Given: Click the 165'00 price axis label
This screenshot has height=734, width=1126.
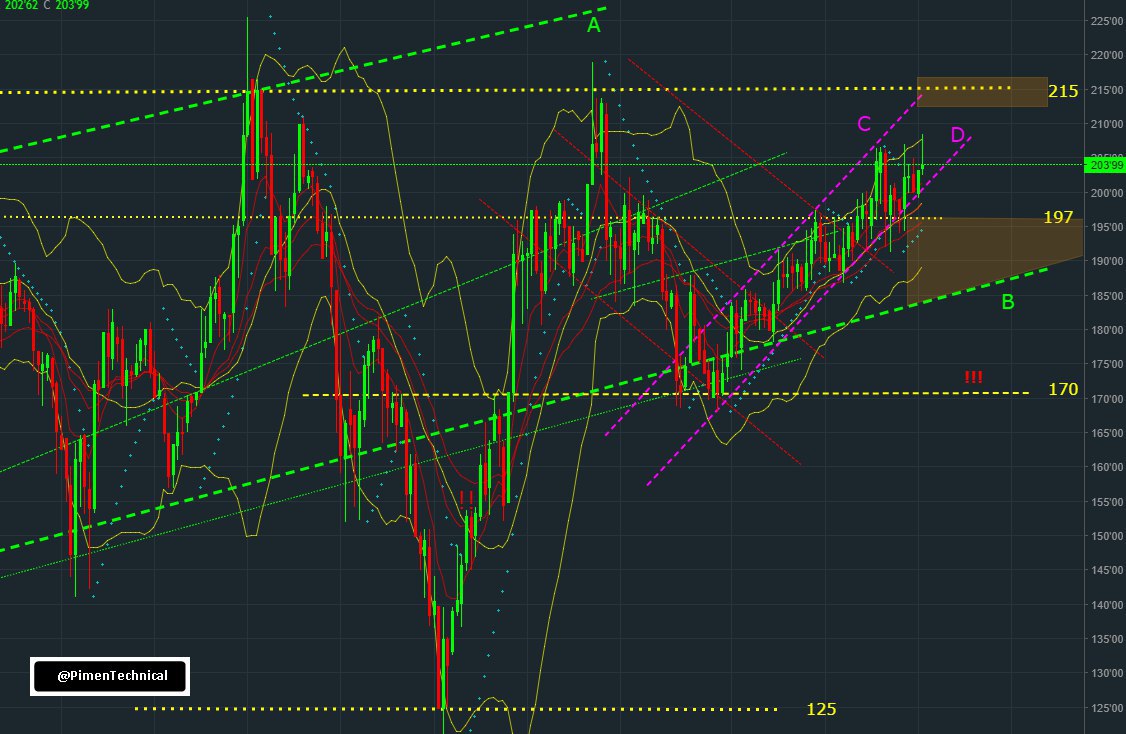Looking at the screenshot, I should coord(1107,433).
